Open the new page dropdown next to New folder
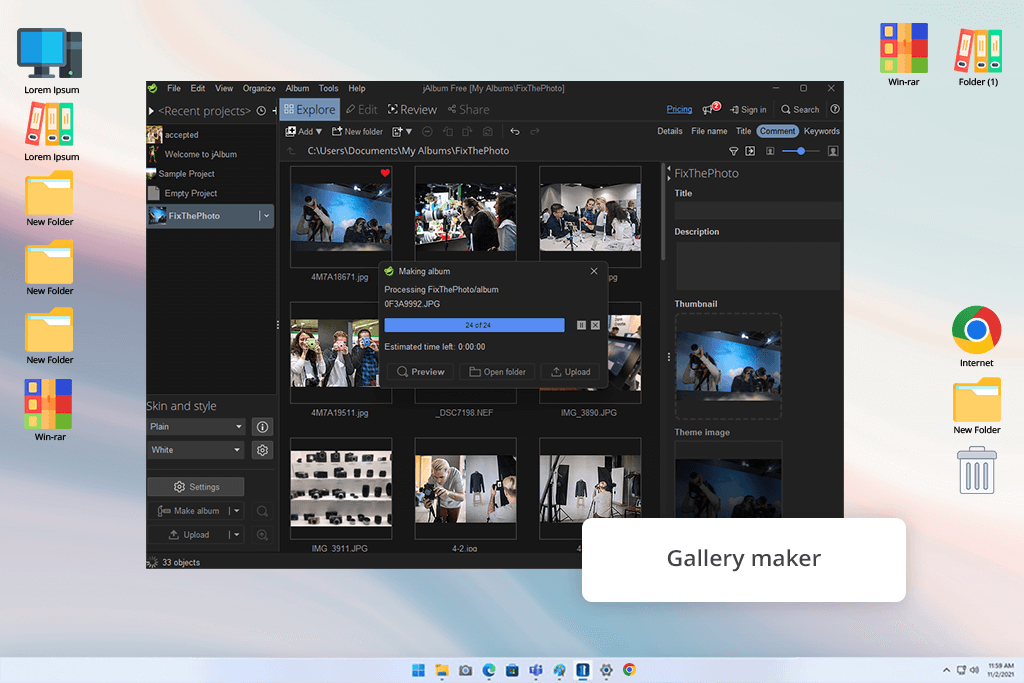 (402, 131)
